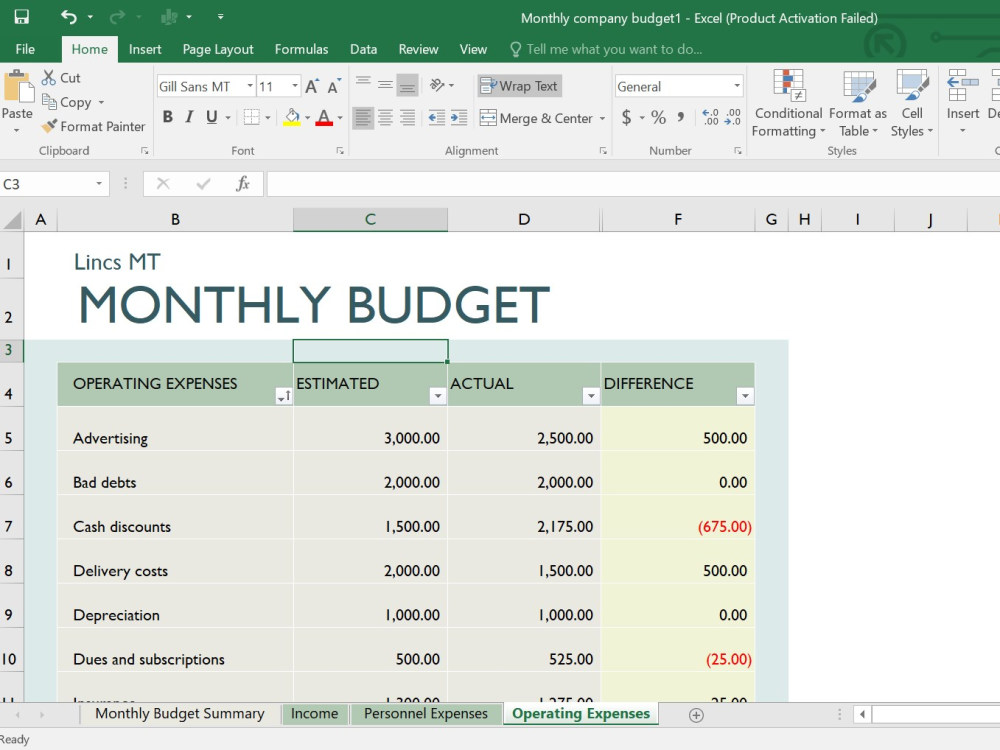
Task: Open the General number format dropdown
Action: tap(737, 86)
